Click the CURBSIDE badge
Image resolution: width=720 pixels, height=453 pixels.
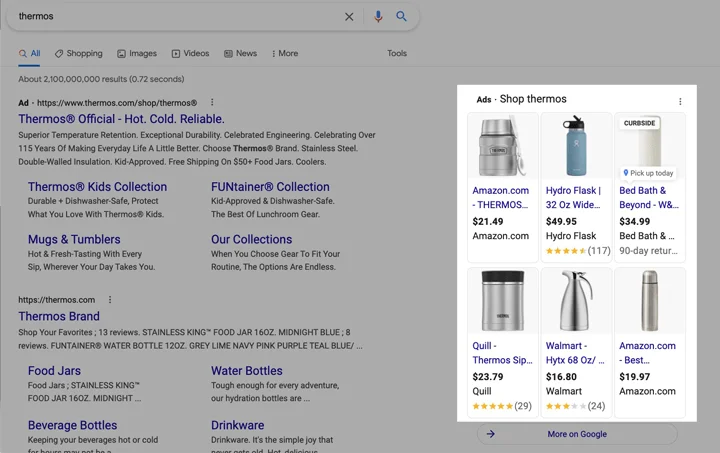coord(639,123)
